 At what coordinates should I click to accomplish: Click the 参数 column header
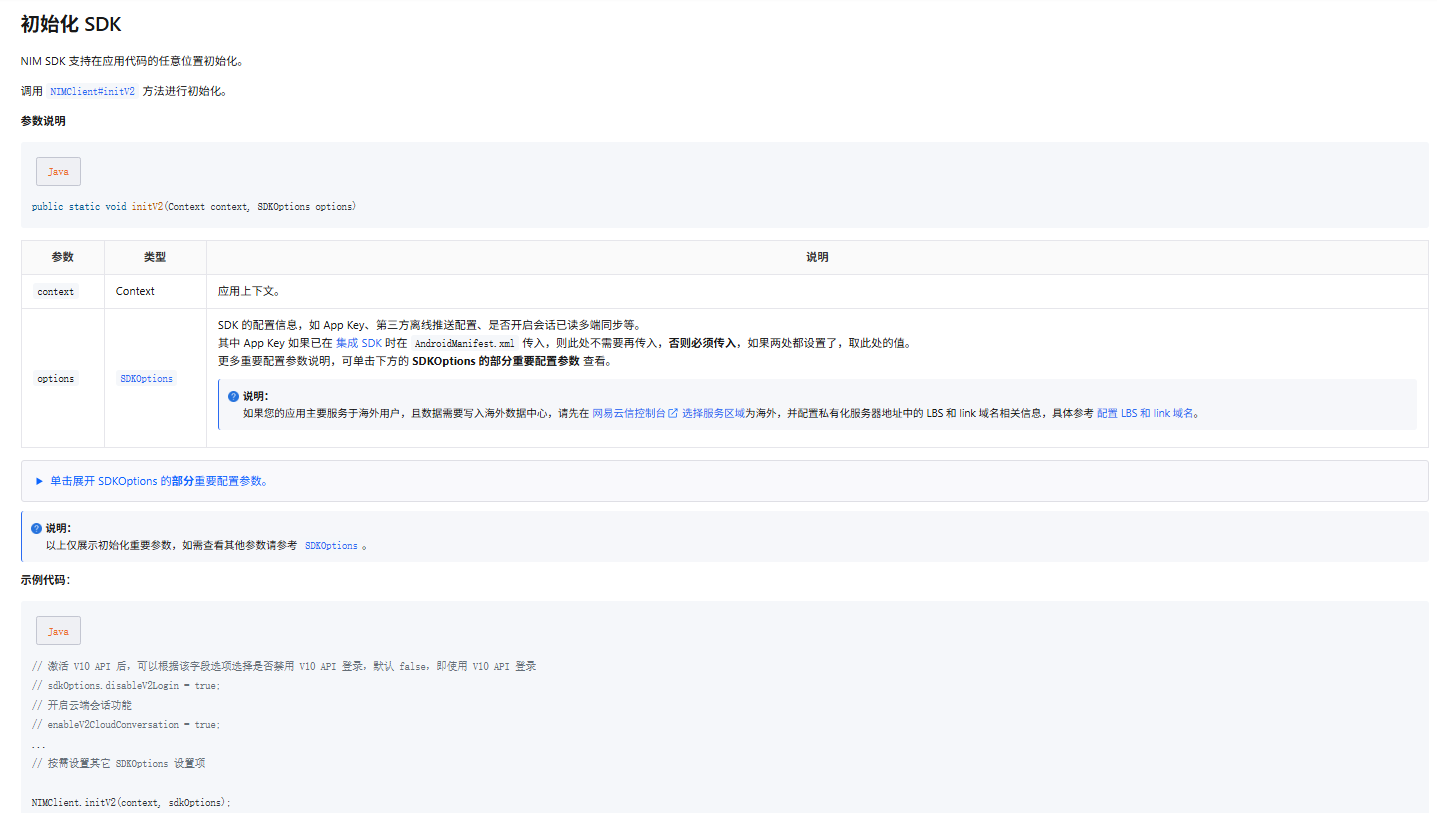pos(63,257)
